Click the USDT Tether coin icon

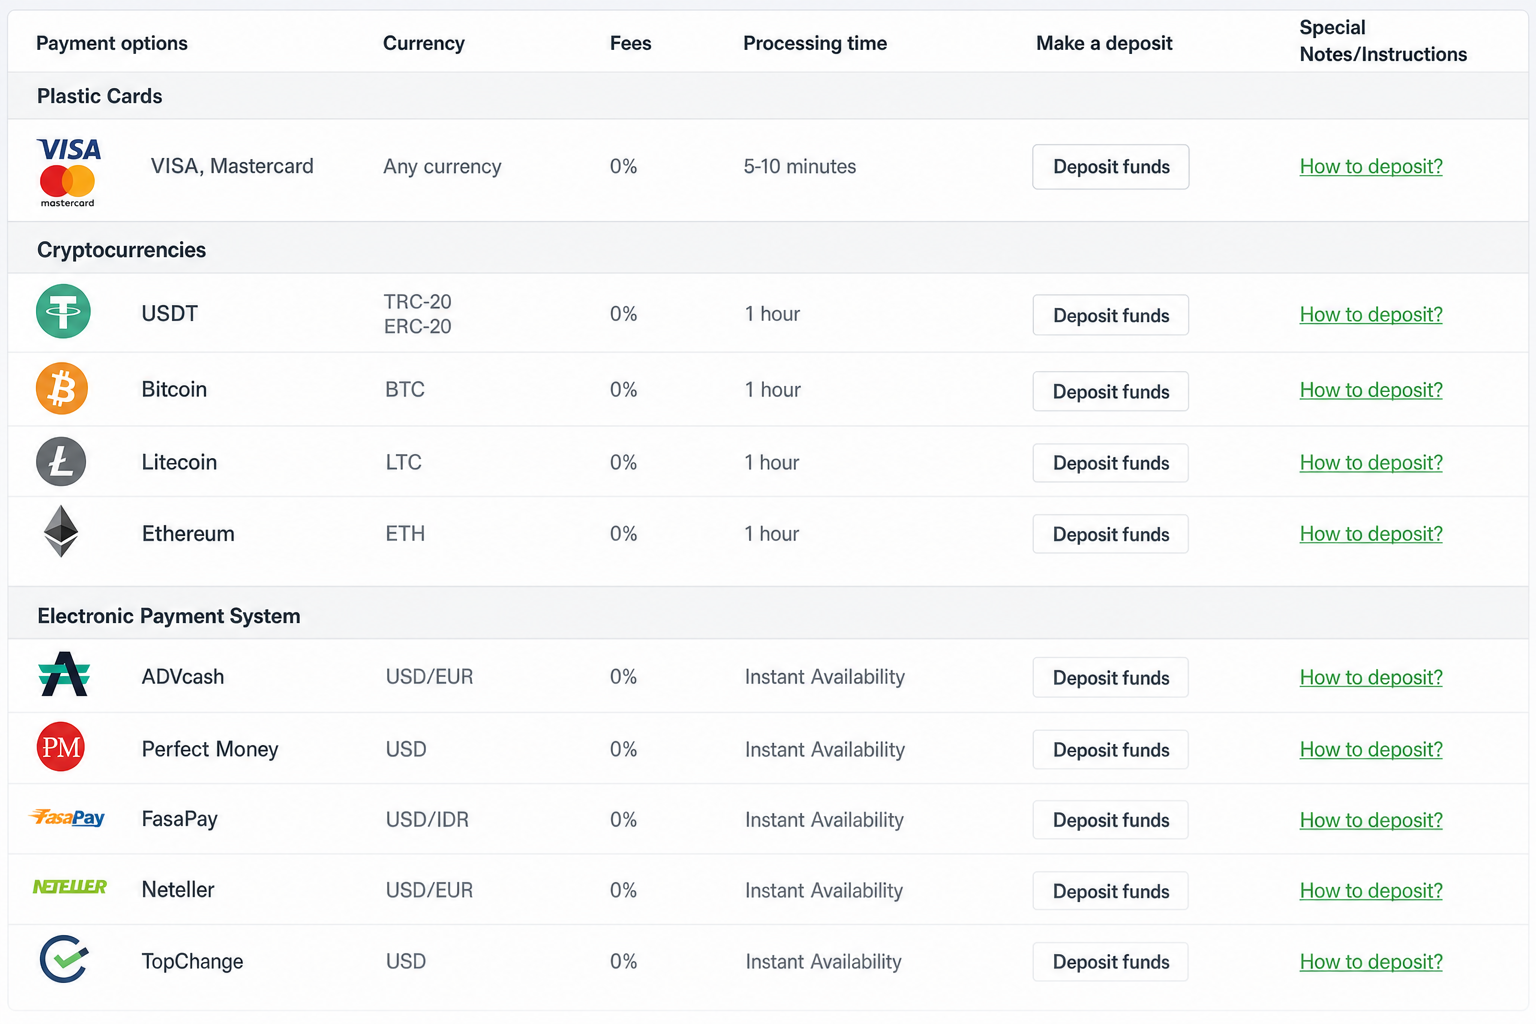point(63,312)
